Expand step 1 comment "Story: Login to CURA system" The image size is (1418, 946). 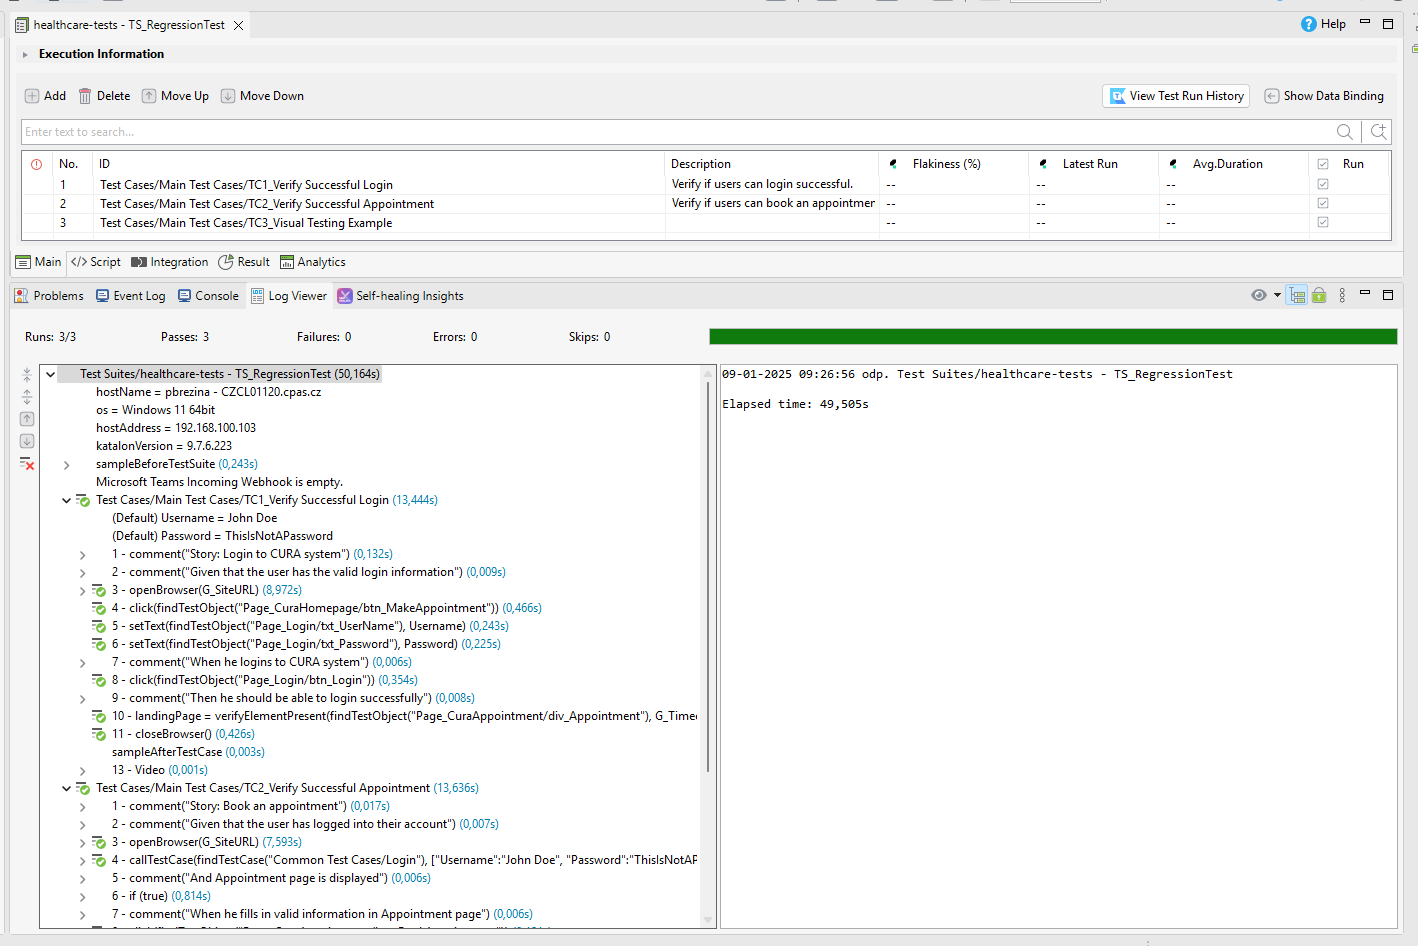[x=82, y=554]
